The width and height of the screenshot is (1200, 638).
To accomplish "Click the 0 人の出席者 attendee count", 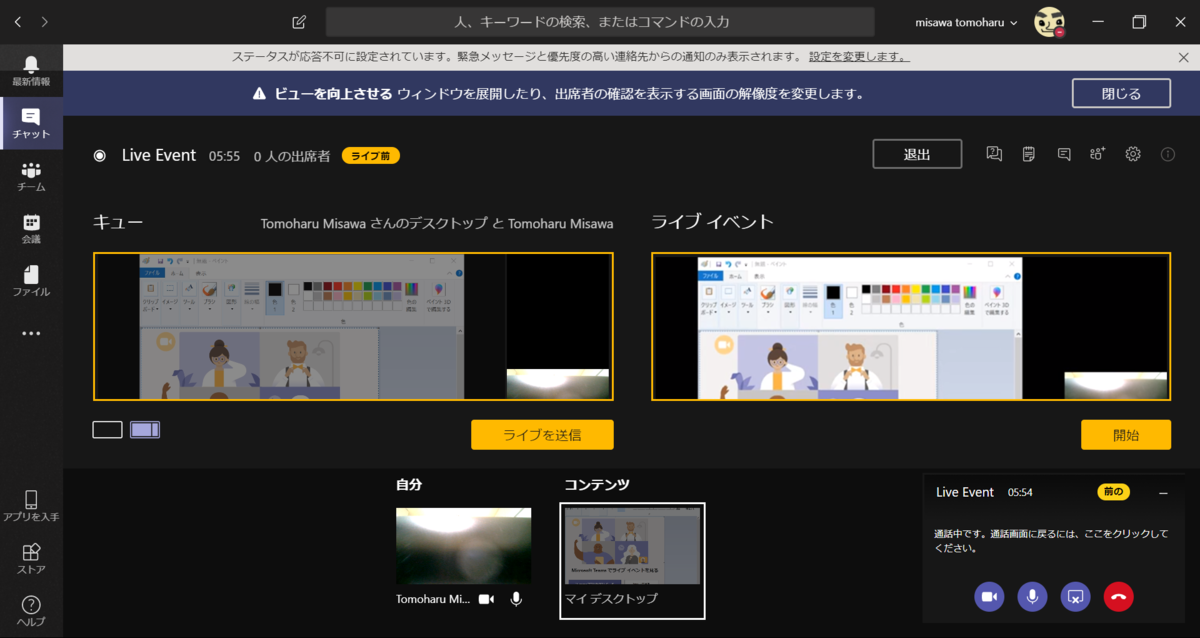I will point(292,156).
